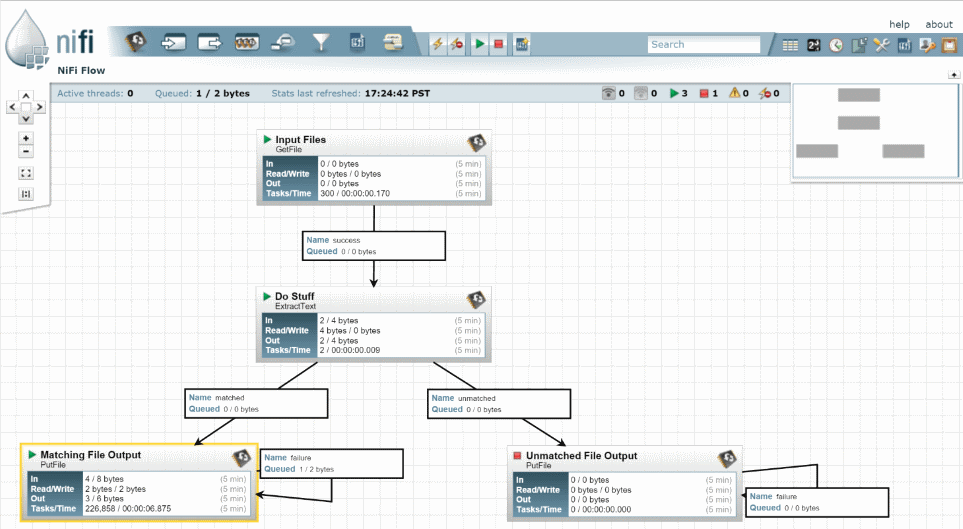Open Flow Configuration History clock icon
Screen dimensions: 963x529
click(x=836, y=45)
